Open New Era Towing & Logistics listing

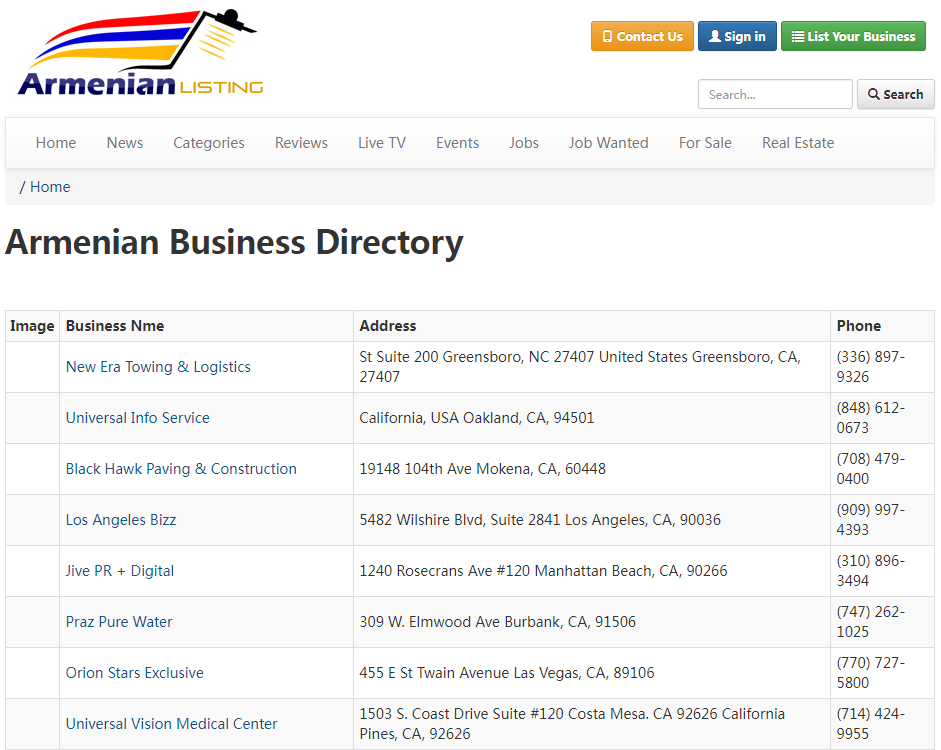pos(158,367)
